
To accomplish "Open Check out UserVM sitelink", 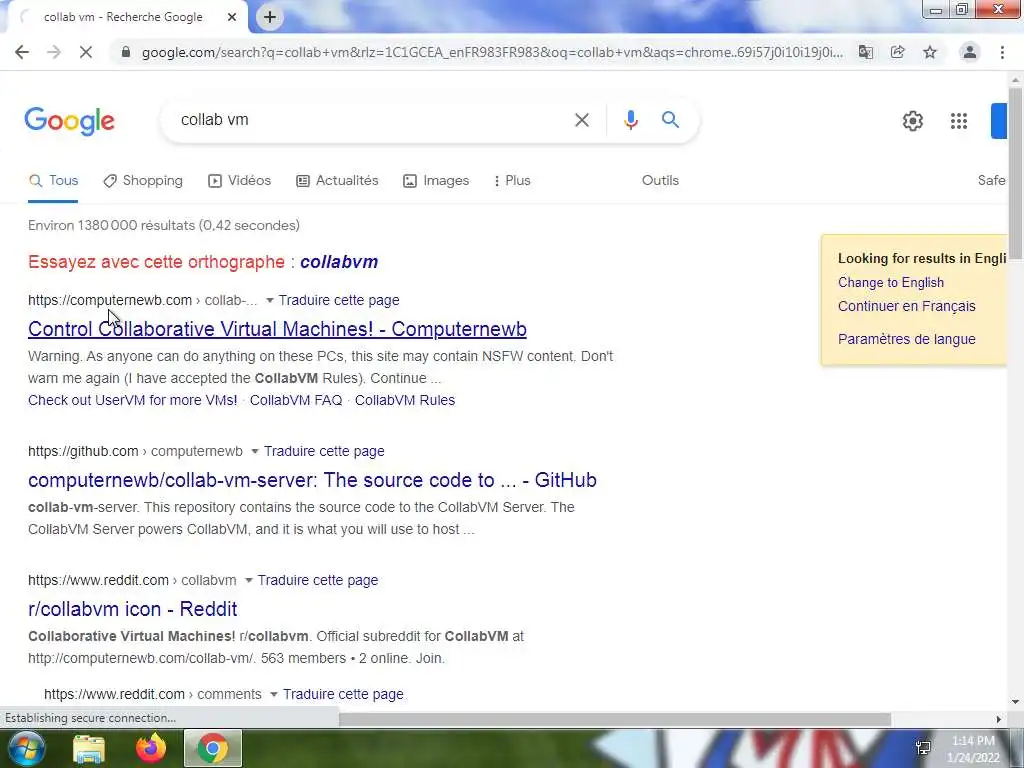I will [x=133, y=400].
